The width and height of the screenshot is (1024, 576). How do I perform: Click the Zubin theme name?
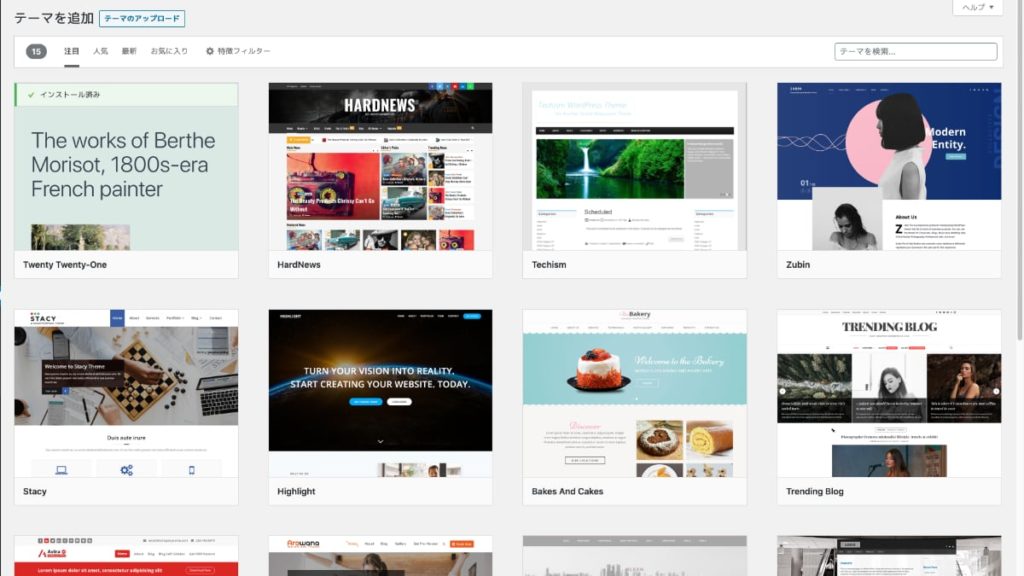tap(797, 264)
